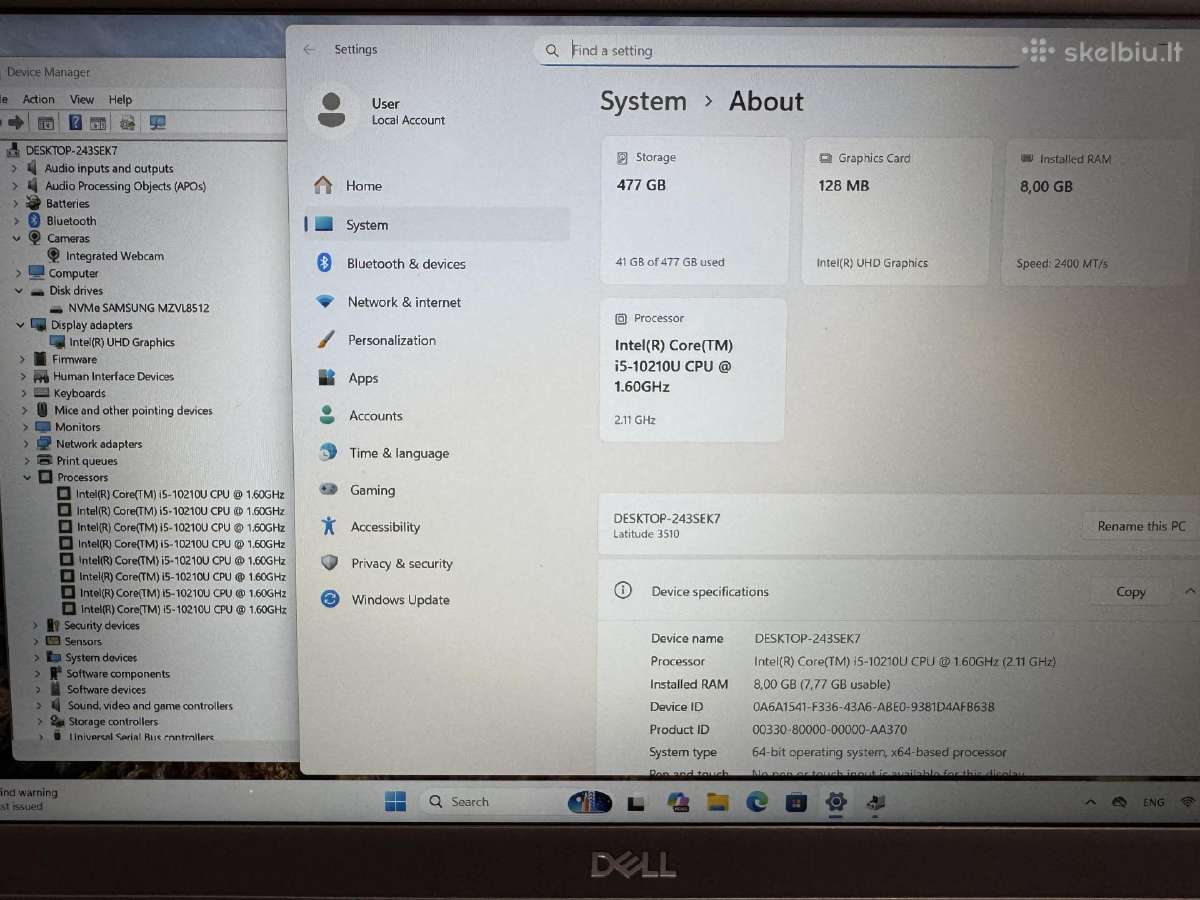Select Network adapters category
Image resolution: width=1200 pixels, height=900 pixels.
pos(99,444)
